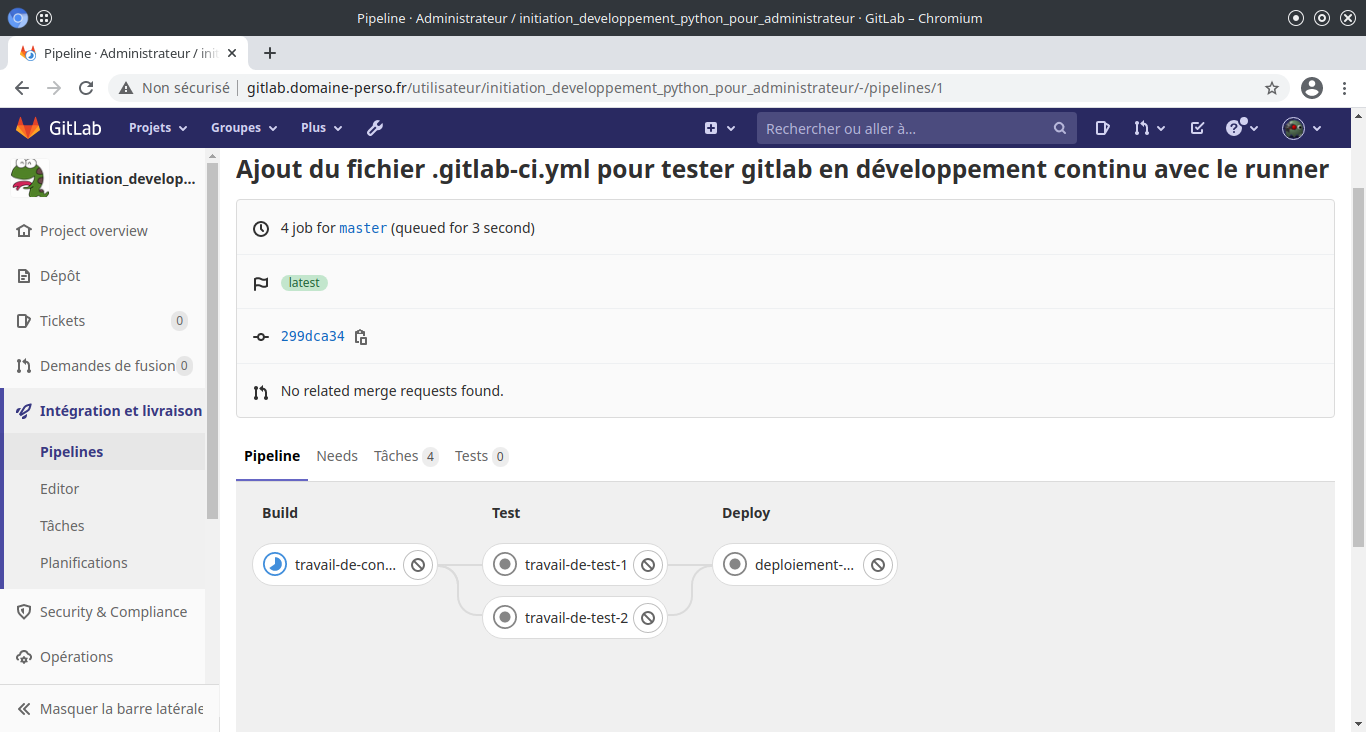The height and width of the screenshot is (732, 1366).
Task: Switch to the Tâches tab
Action: (x=405, y=456)
